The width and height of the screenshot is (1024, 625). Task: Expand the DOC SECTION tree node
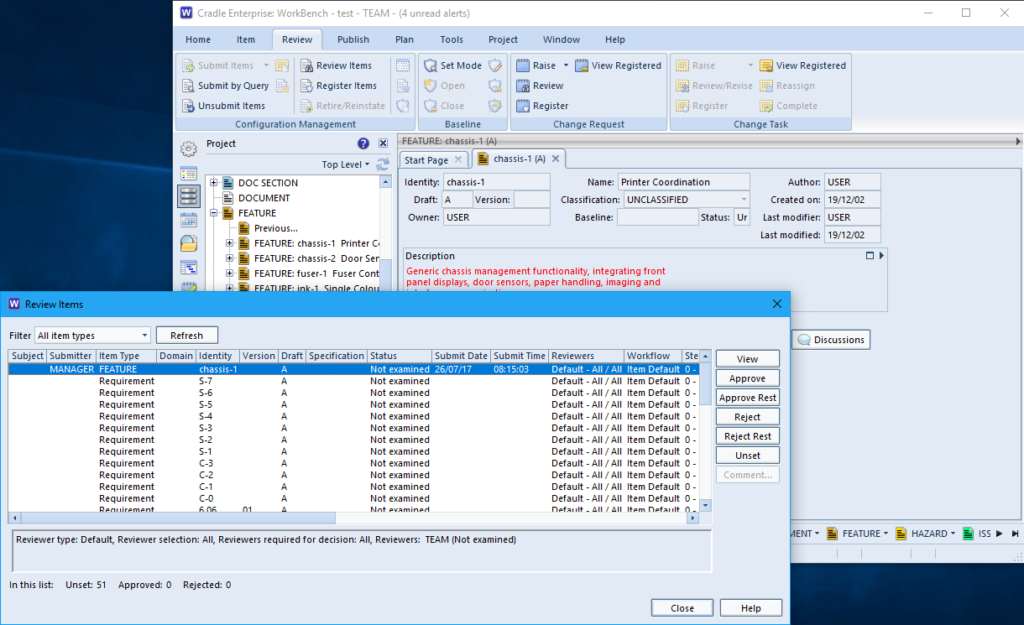(214, 183)
